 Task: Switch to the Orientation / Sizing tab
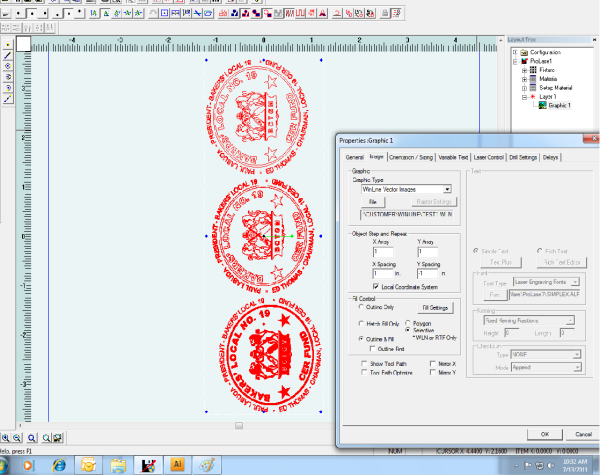click(411, 157)
